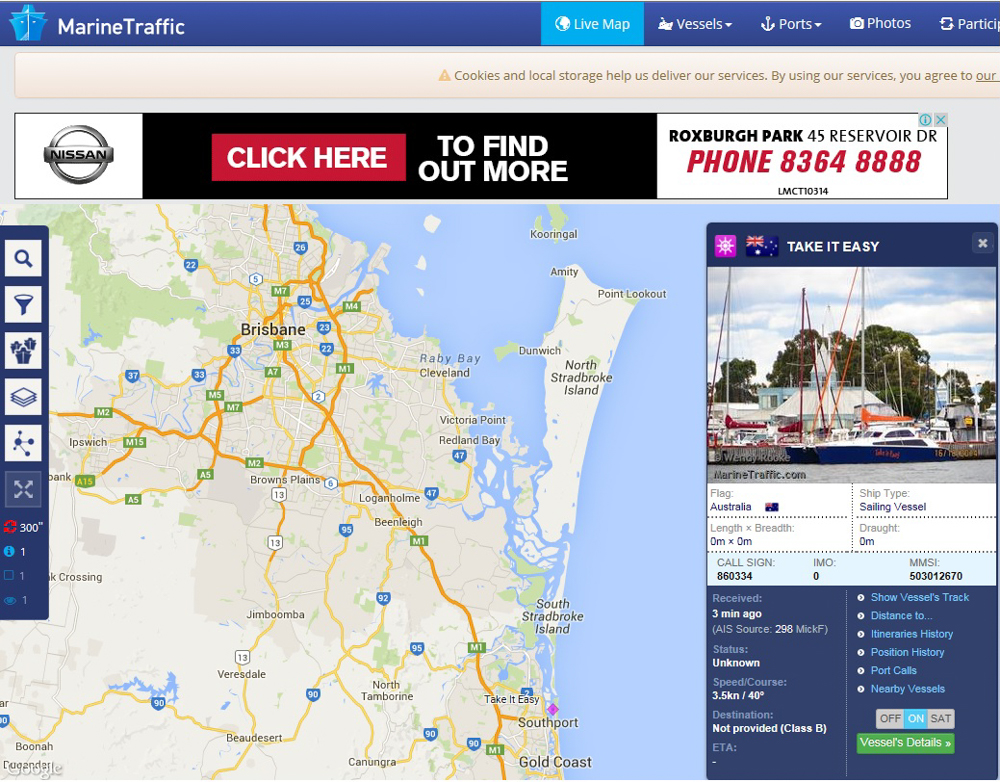This screenshot has height=782, width=1000.
Task: Expand the Vessels dropdown menu
Action: (695, 24)
